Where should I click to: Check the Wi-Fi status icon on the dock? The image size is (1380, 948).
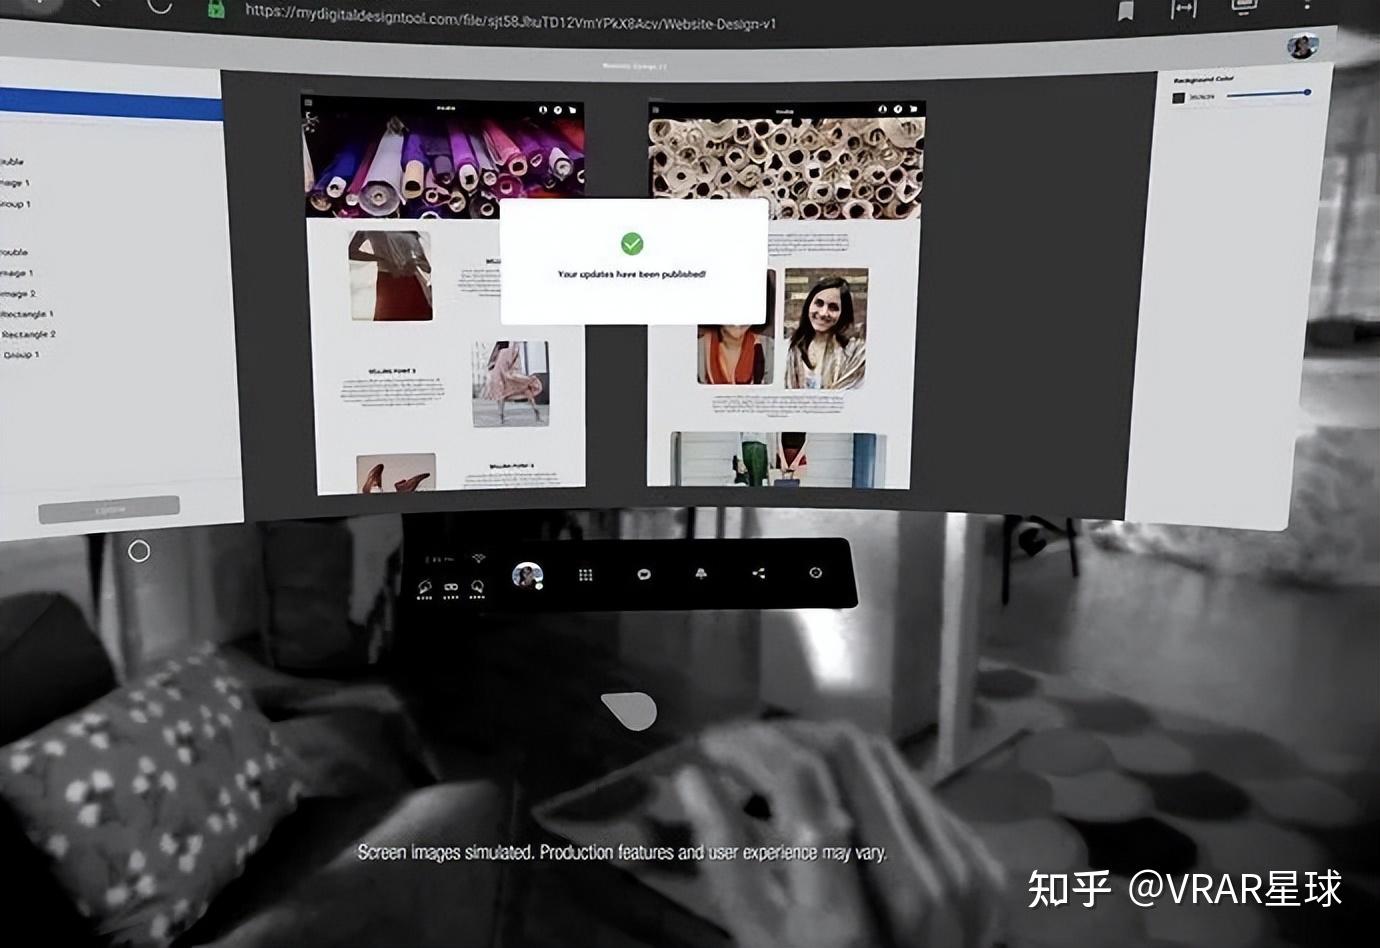point(478,557)
